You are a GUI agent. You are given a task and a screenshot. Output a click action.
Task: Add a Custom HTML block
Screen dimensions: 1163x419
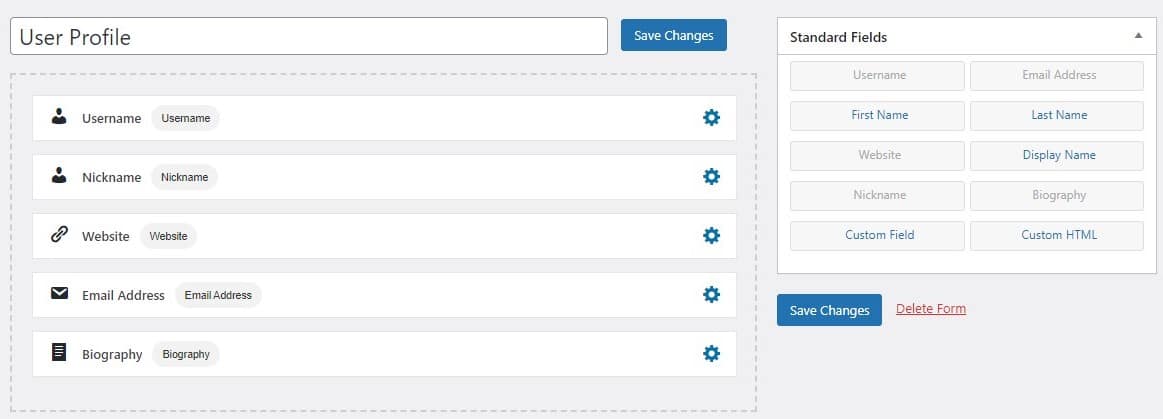1057,235
